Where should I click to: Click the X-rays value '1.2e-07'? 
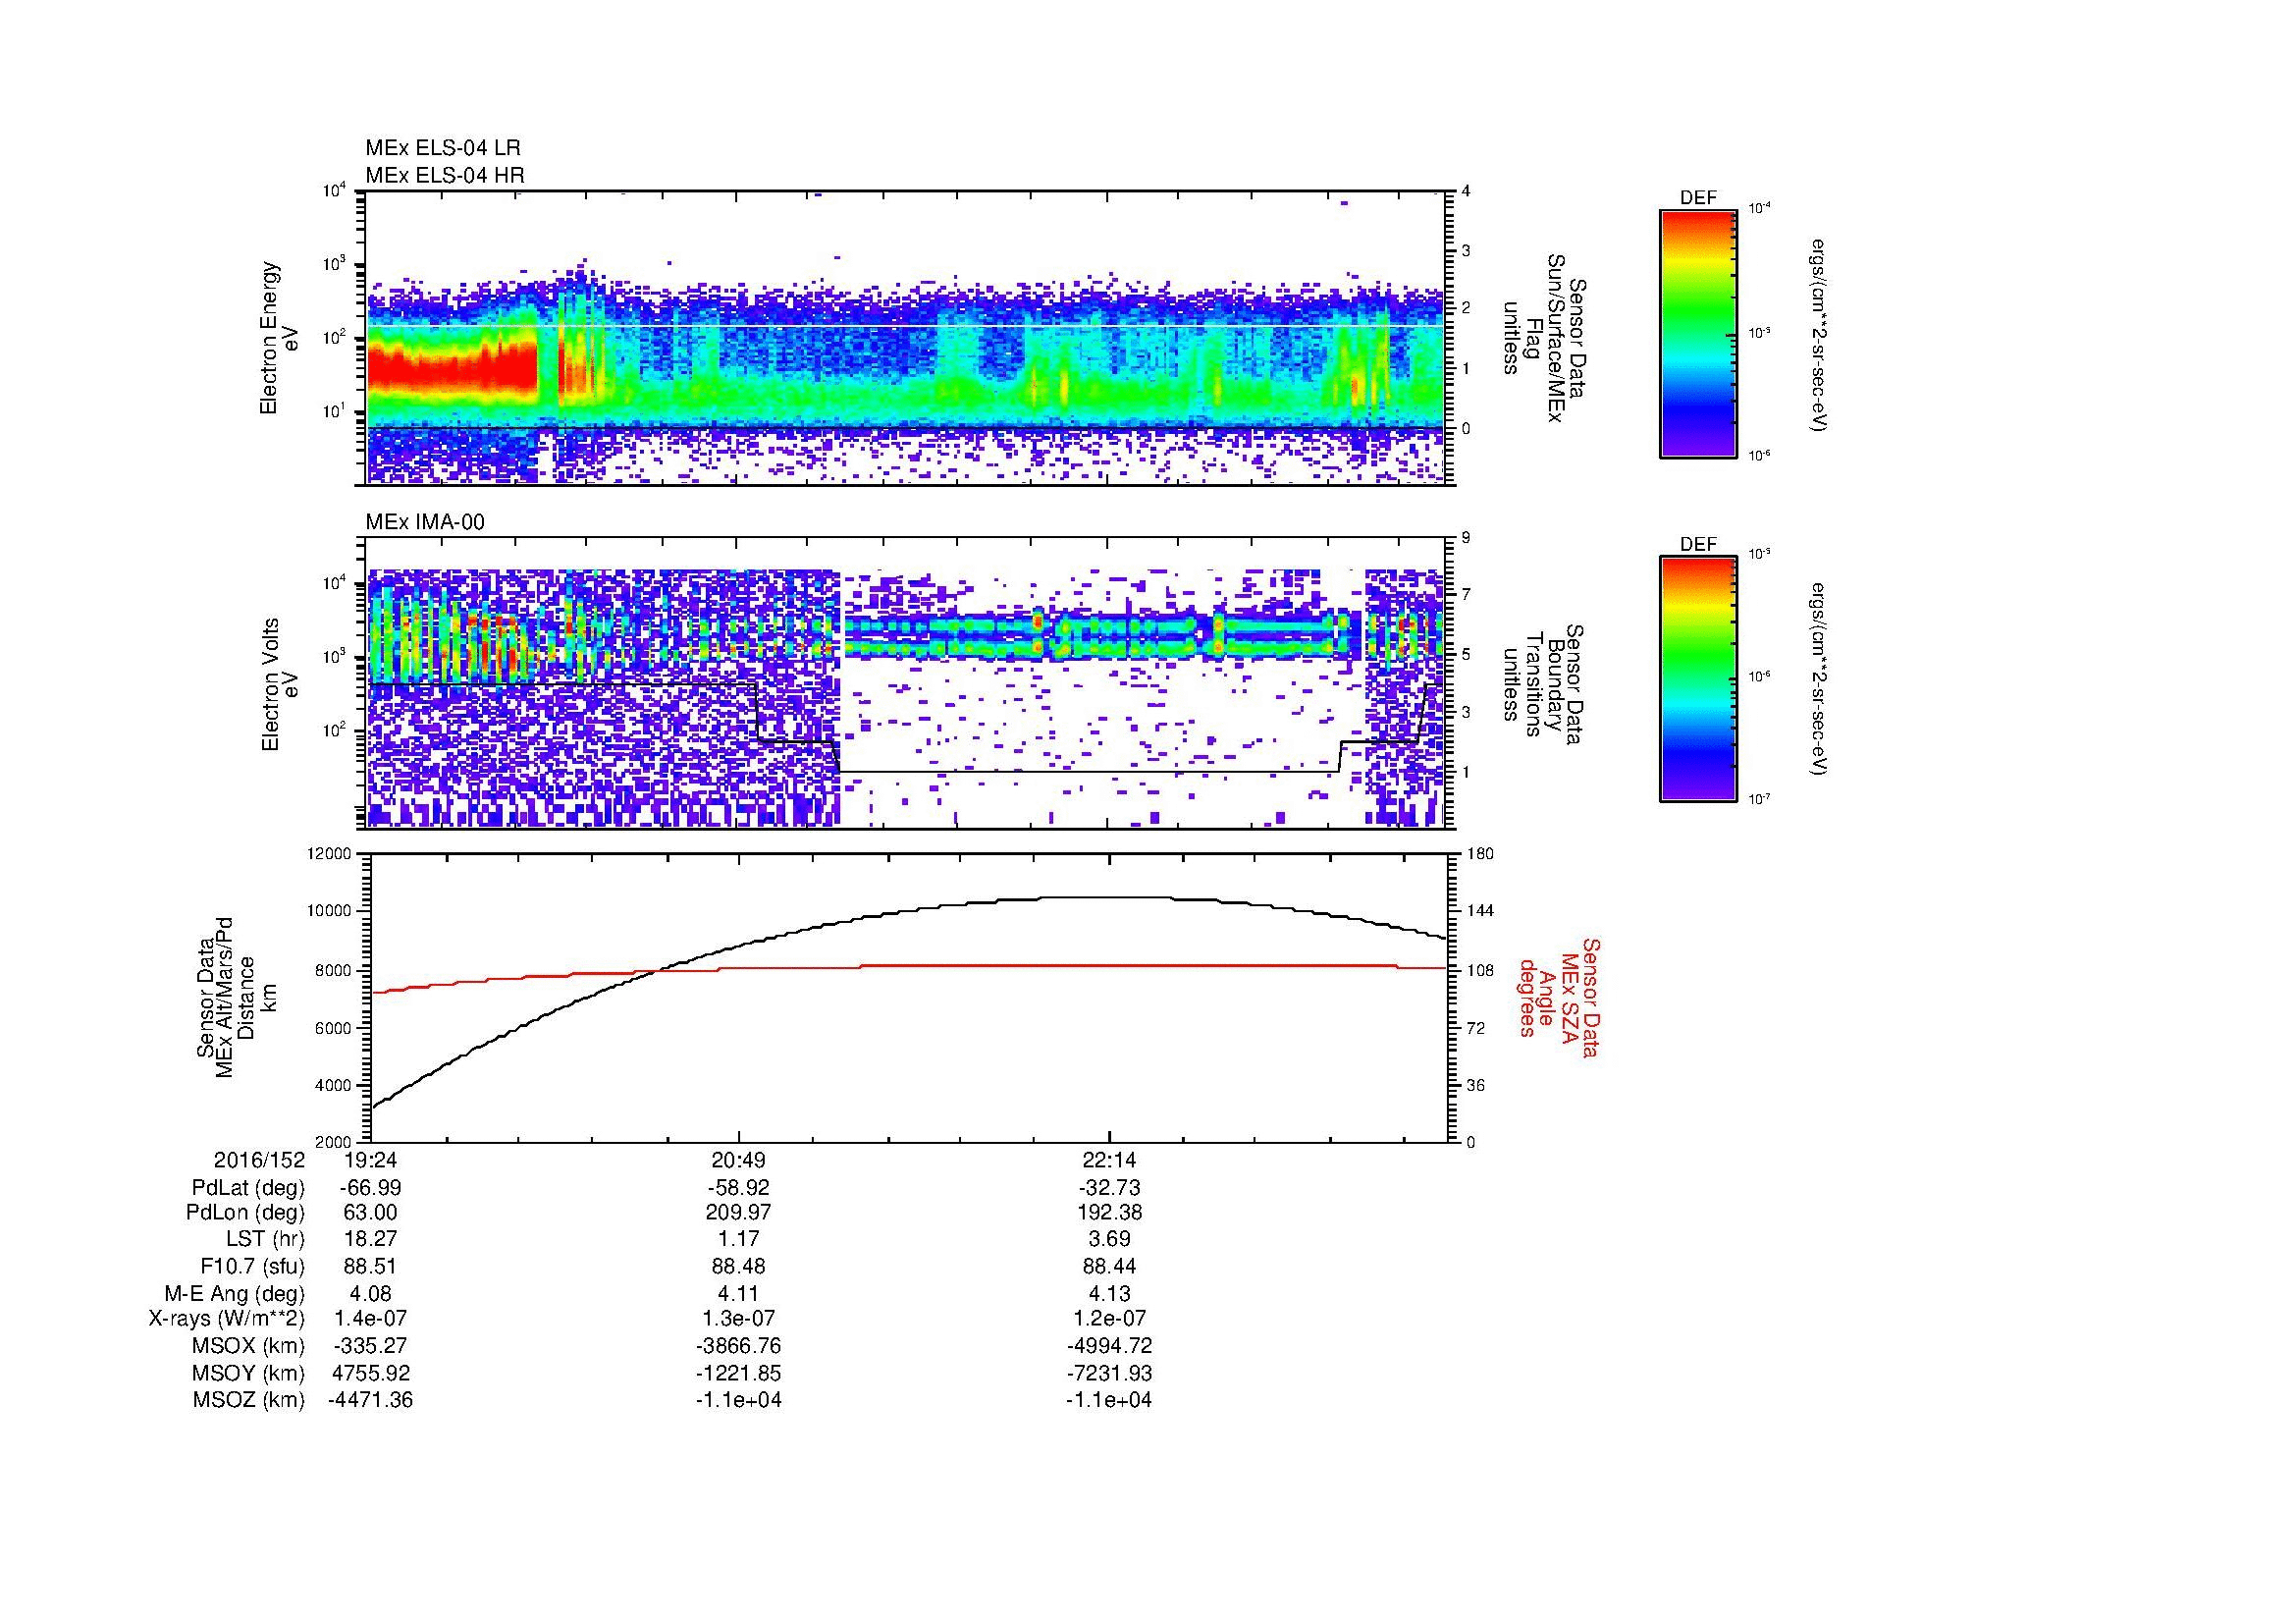(x=1109, y=1320)
